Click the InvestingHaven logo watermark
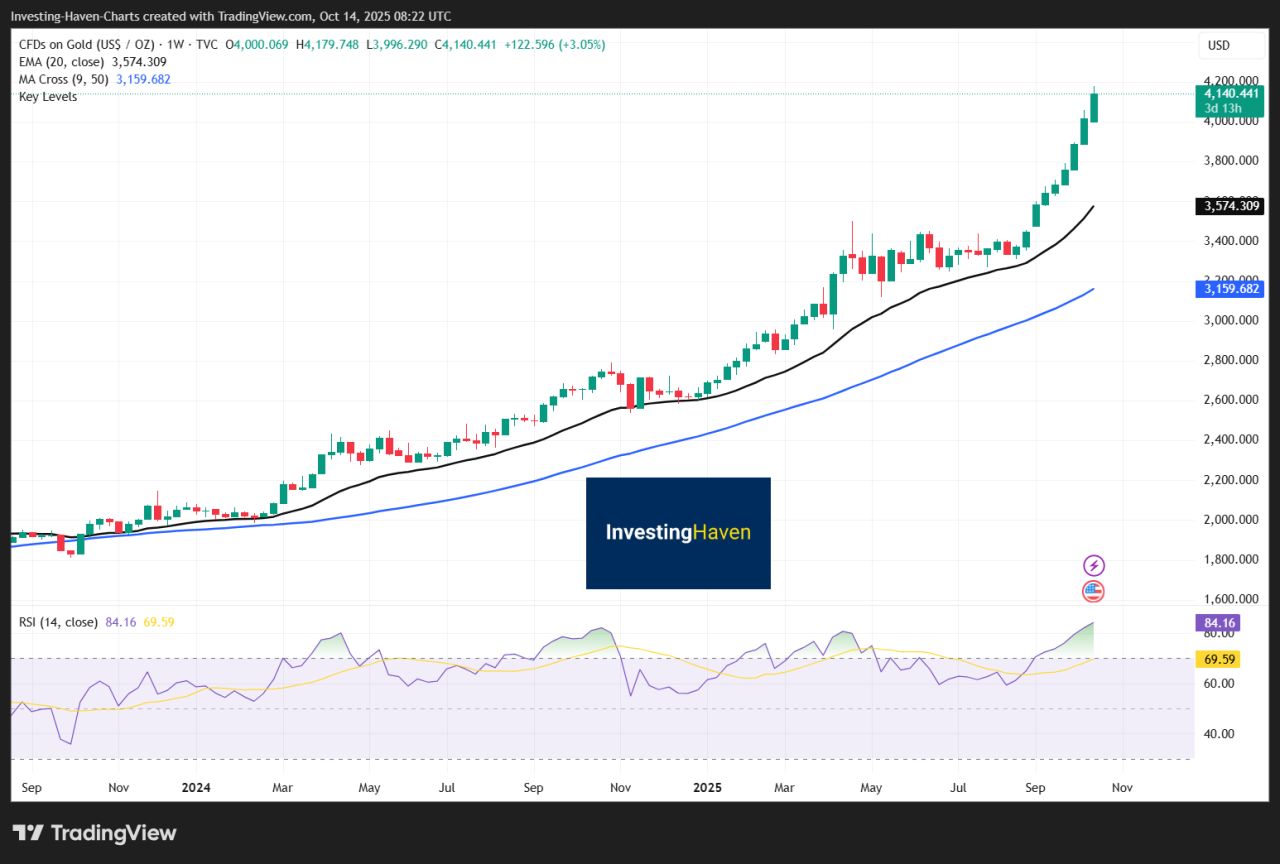Image resolution: width=1280 pixels, height=864 pixels. point(678,533)
